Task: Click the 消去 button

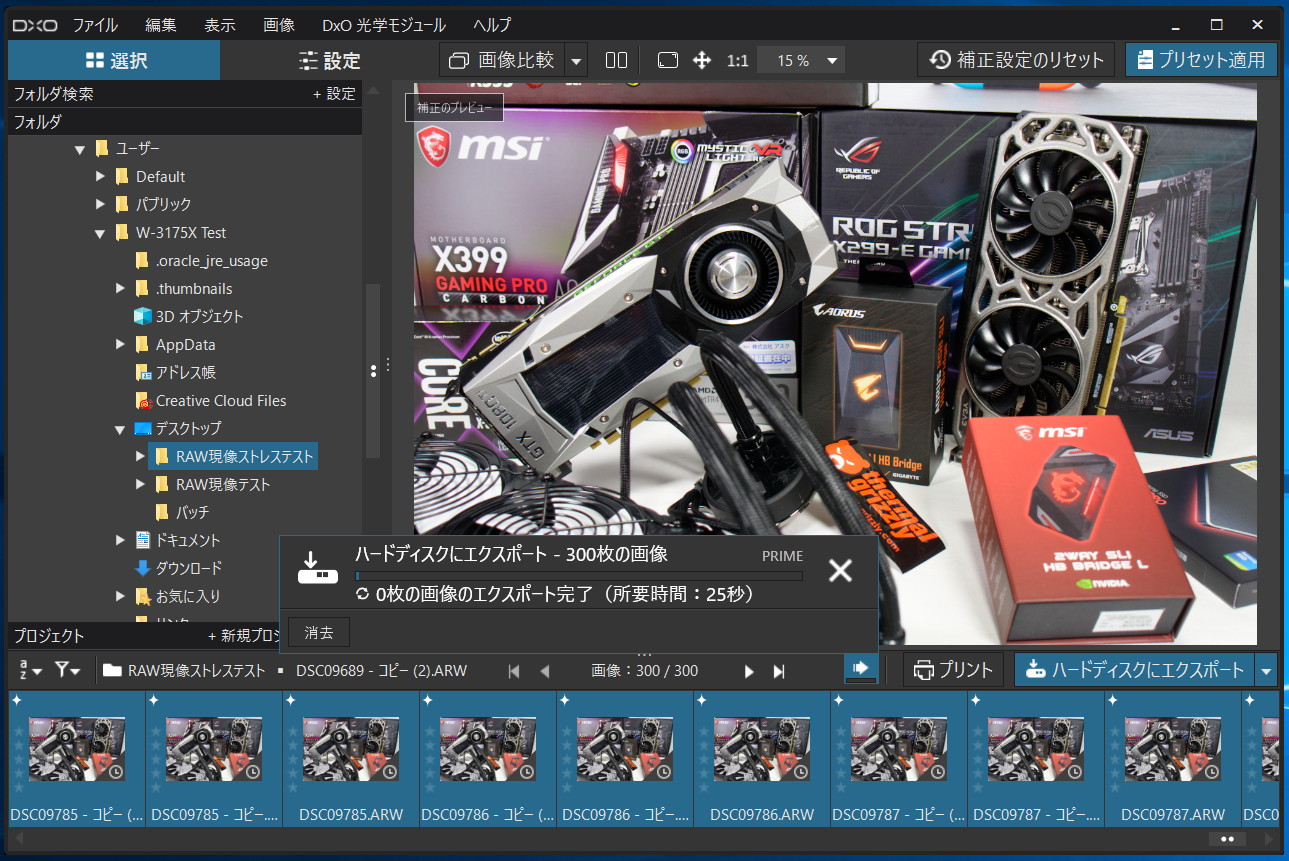Action: coord(319,632)
